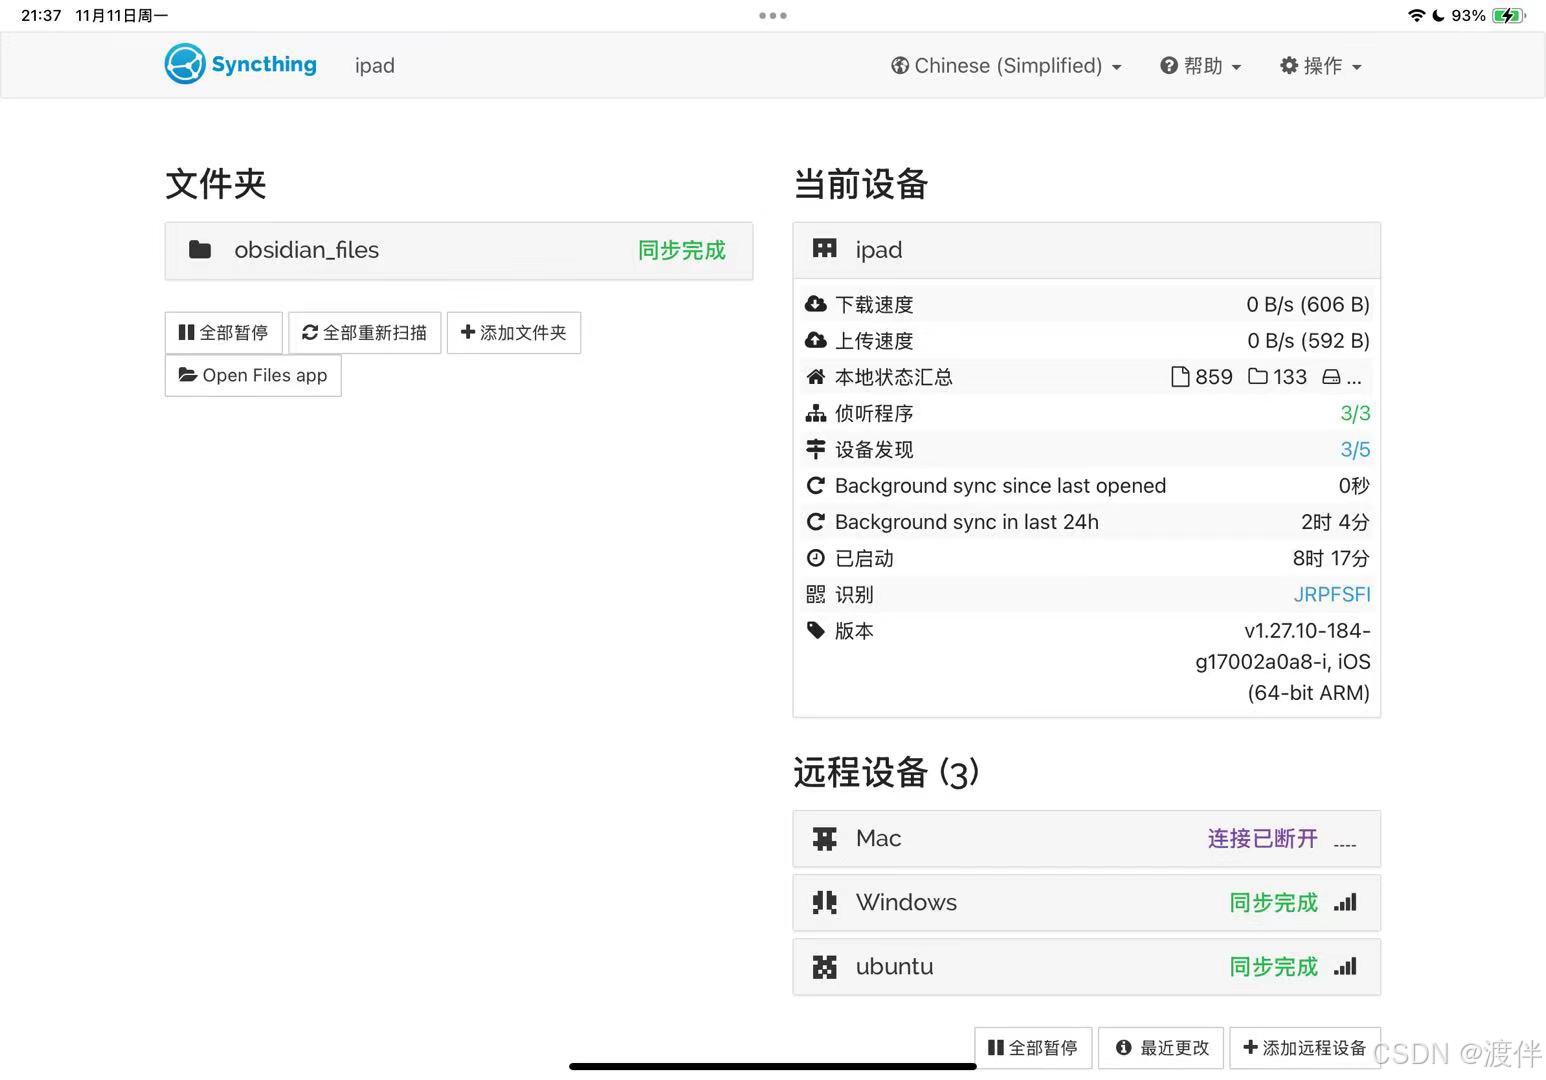Image resolution: width=1546 pixels, height=1080 pixels.
Task: Click the v1.27.10 version text
Action: (x=1283, y=661)
